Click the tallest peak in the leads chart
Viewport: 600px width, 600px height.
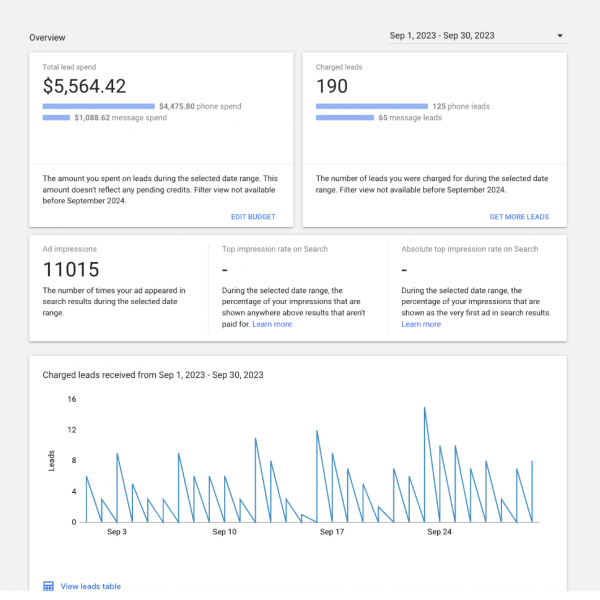click(425, 408)
